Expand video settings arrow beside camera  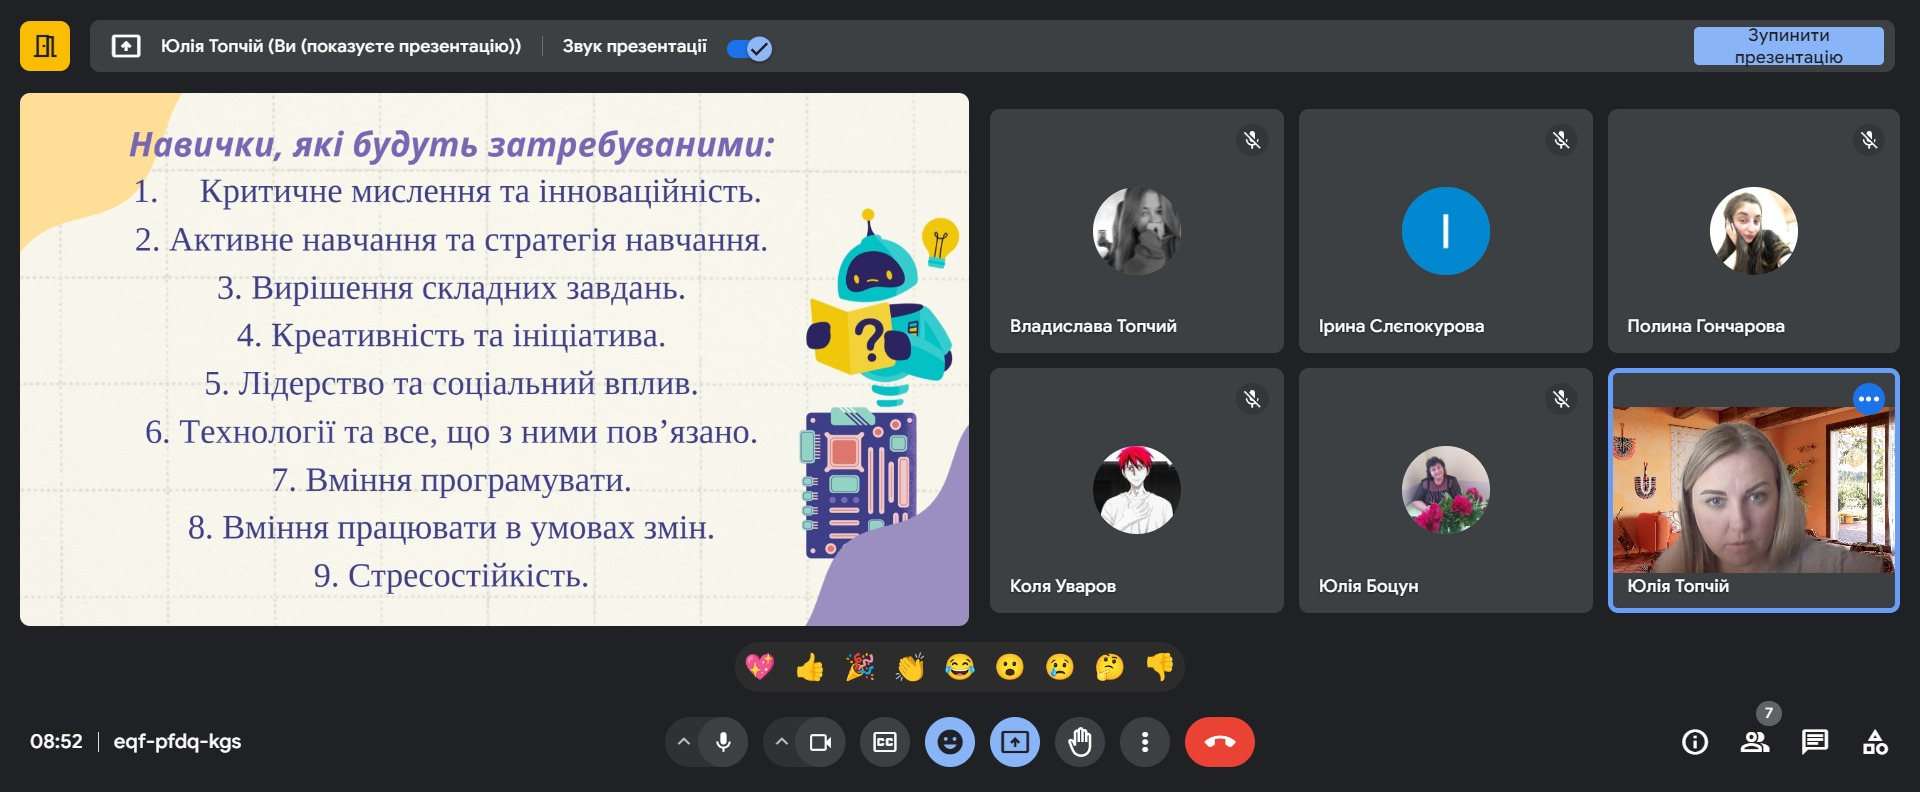point(782,742)
